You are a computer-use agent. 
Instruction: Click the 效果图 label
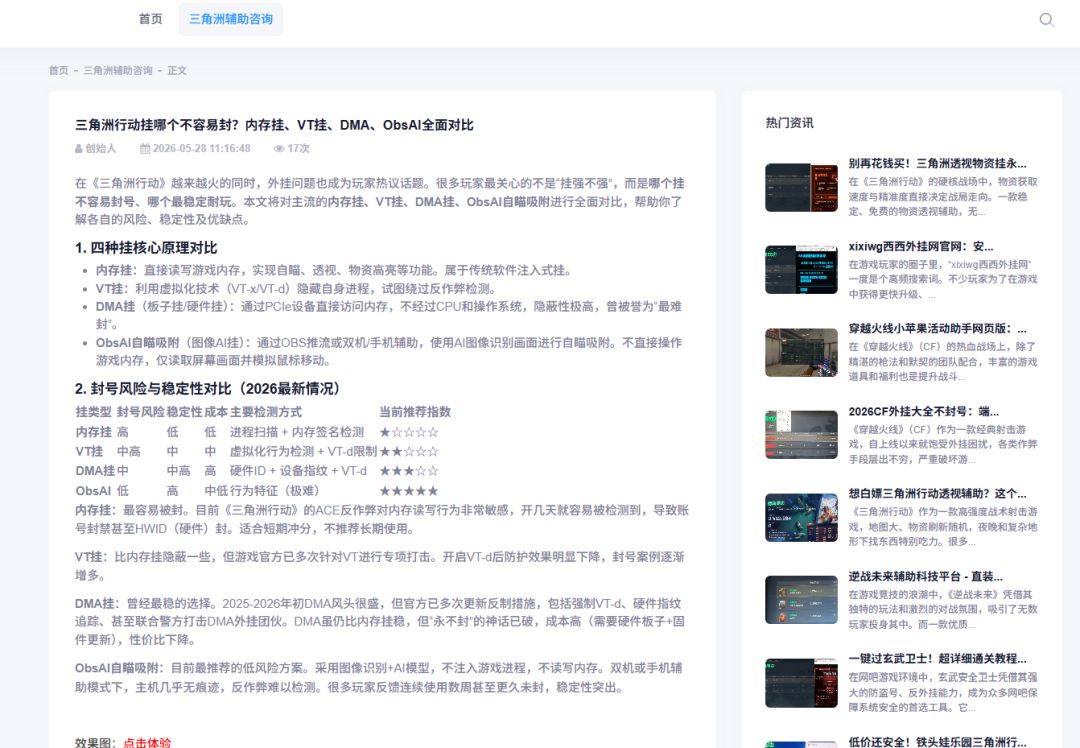(x=98, y=742)
